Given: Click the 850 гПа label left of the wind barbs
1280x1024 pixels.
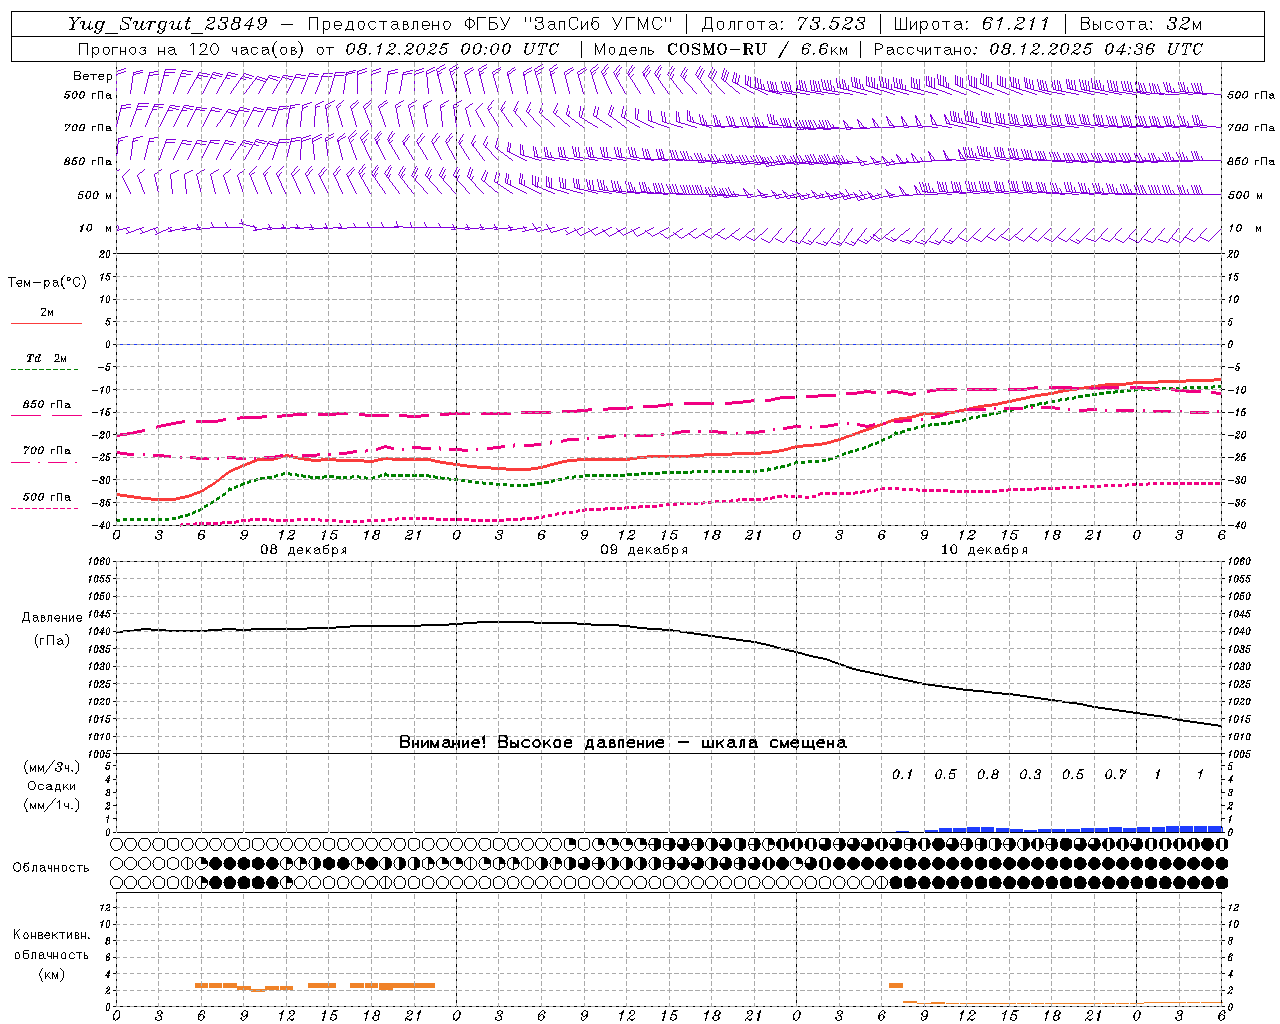Looking at the screenshot, I should pyautogui.click(x=88, y=161).
